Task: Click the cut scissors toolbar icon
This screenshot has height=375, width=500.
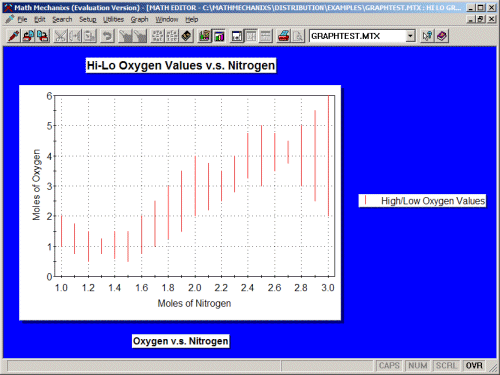Action: (x=60, y=36)
